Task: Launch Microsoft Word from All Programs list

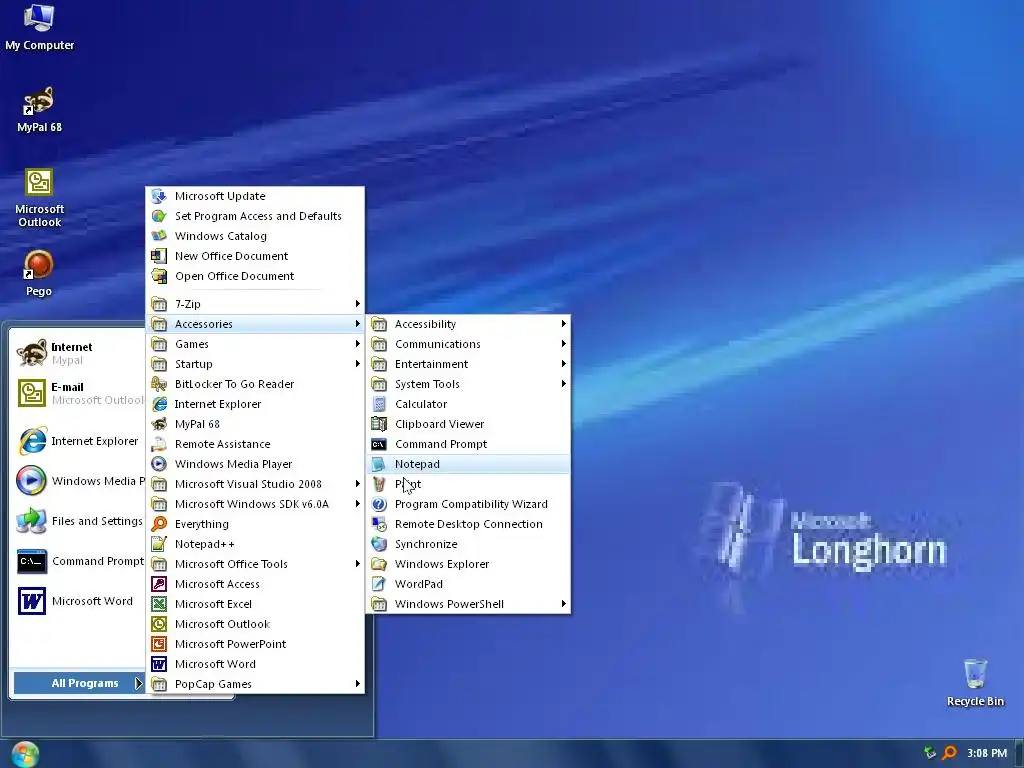Action: pos(255,664)
